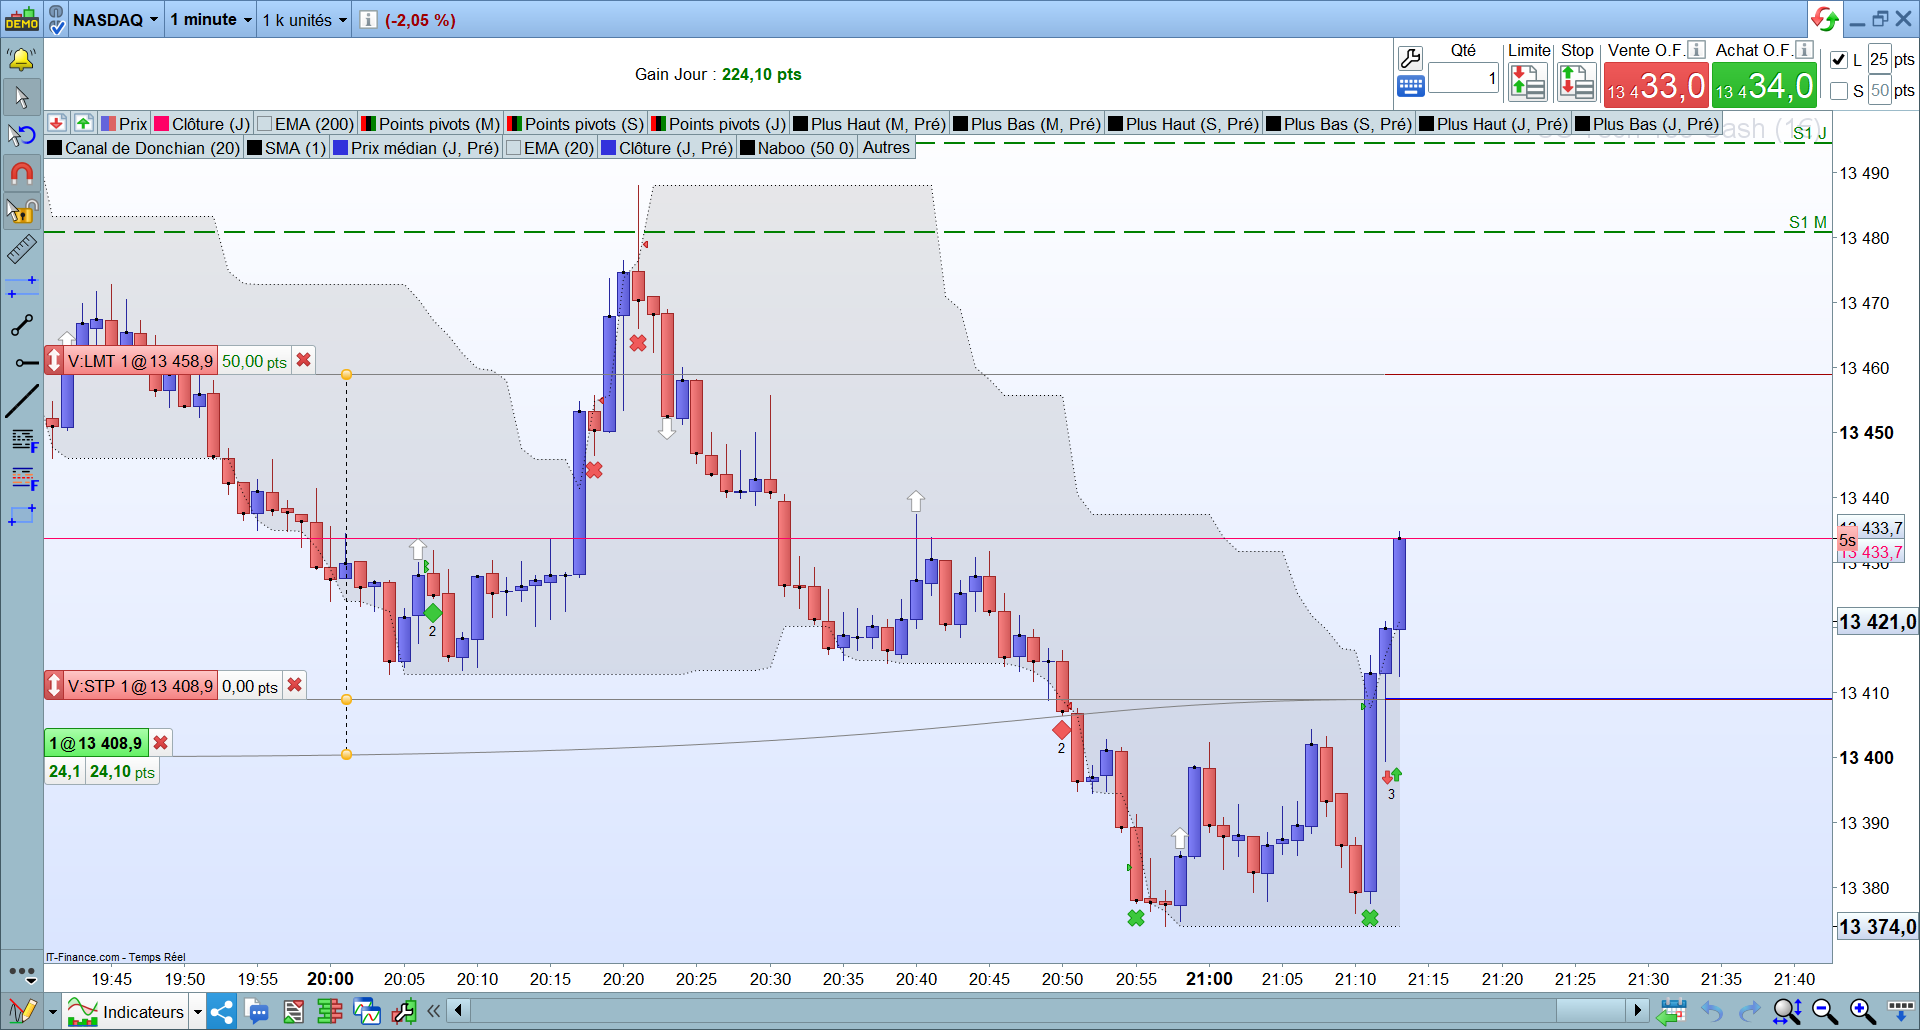Image resolution: width=1920 pixels, height=1030 pixels.
Task: Click the cursor pointer tool
Action: click(21, 97)
